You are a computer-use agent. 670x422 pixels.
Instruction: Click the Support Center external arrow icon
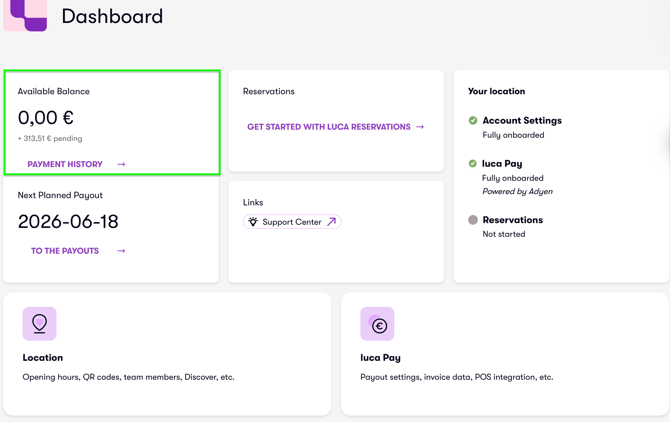[332, 222]
